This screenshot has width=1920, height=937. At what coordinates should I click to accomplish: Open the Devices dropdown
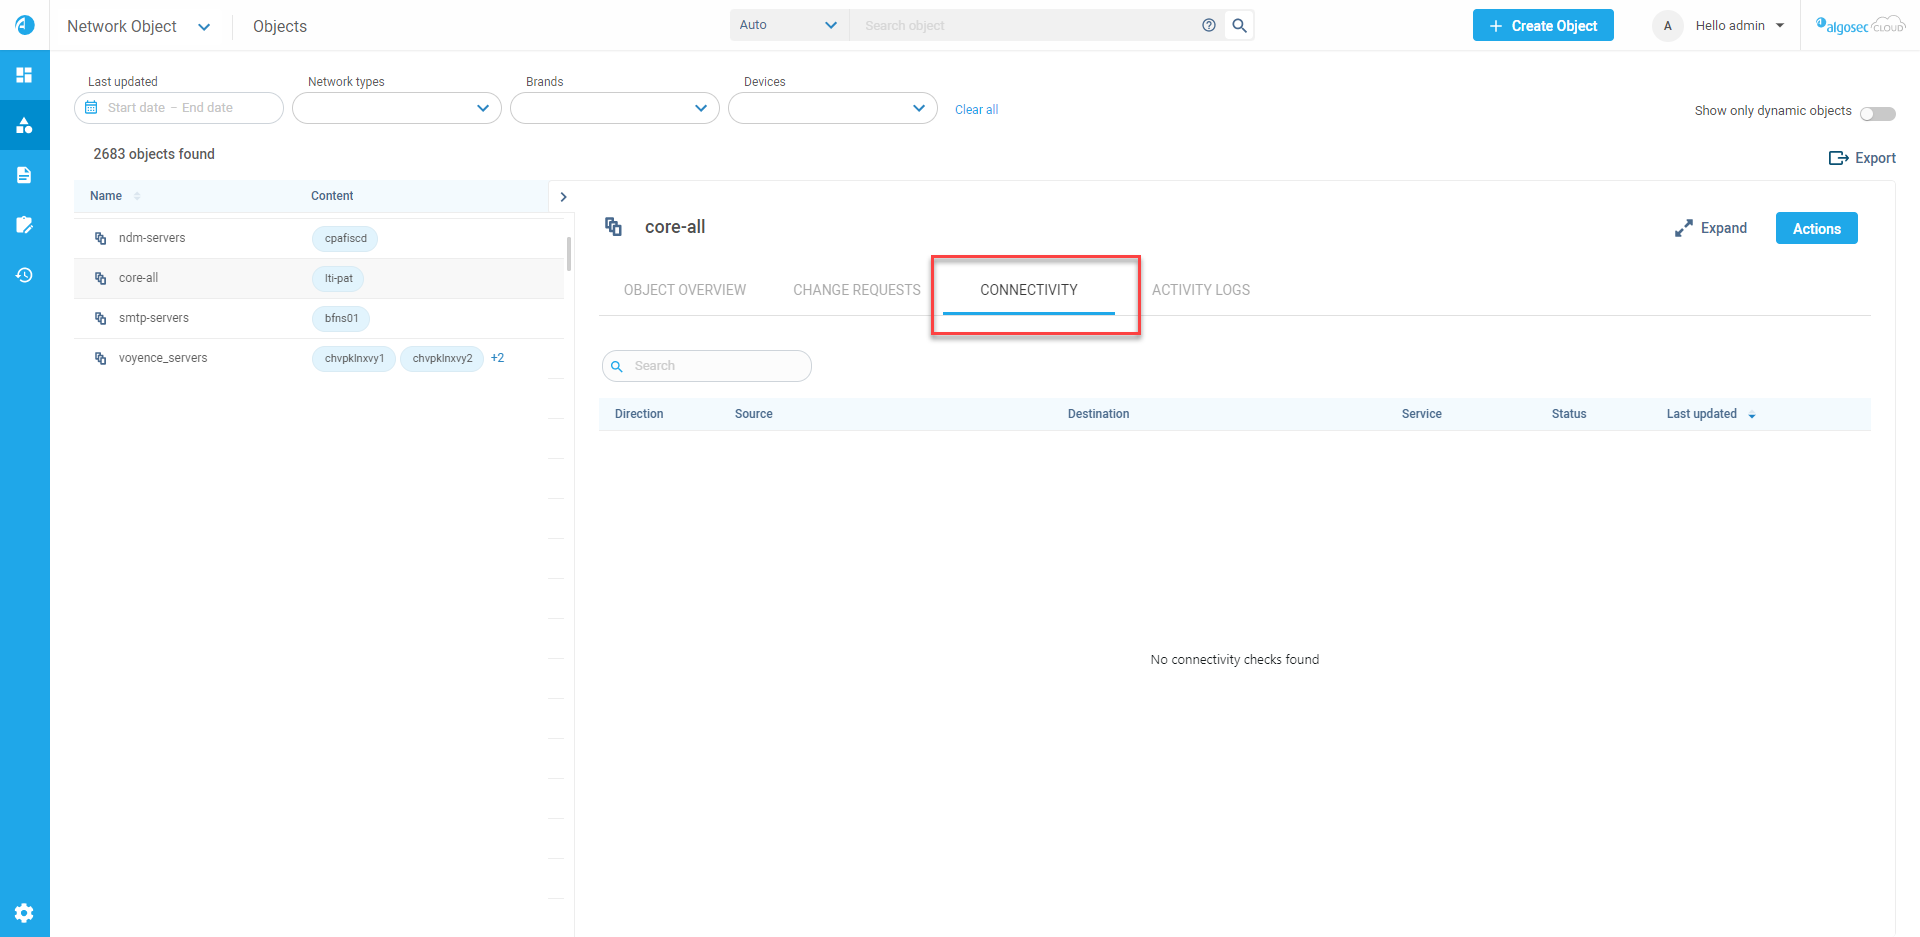(x=832, y=108)
